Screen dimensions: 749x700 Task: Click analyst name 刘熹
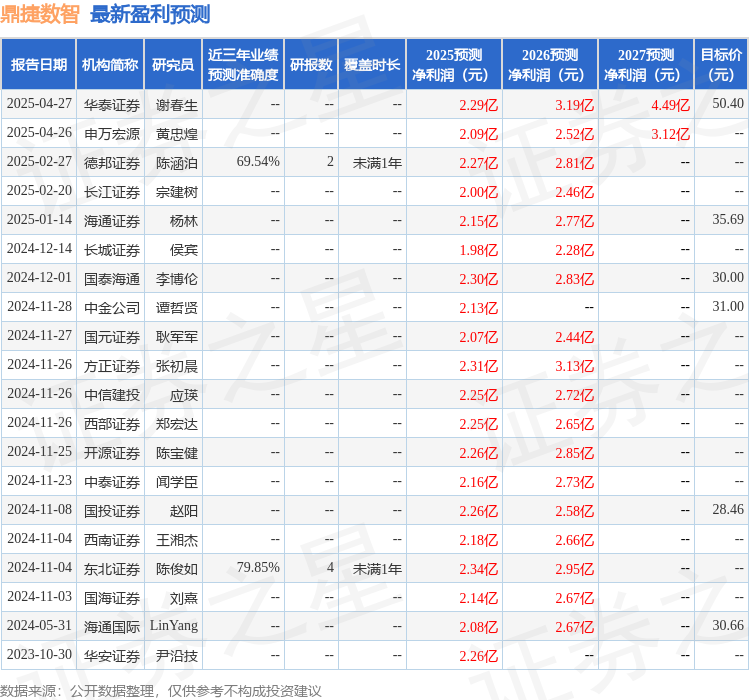click(x=184, y=598)
